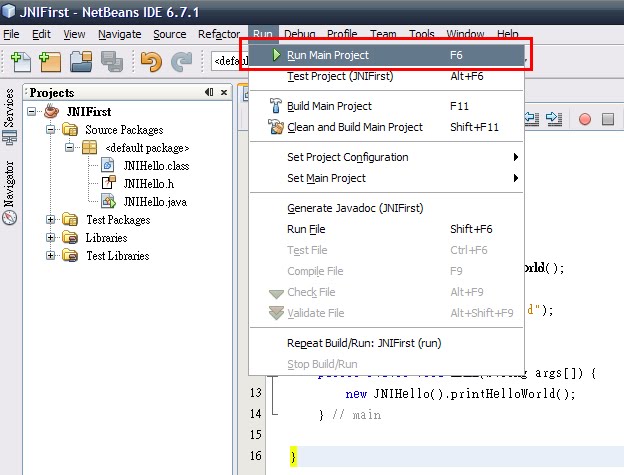Open the Navigate menu
Image resolution: width=624 pixels, height=475 pixels.
[x=120, y=34]
